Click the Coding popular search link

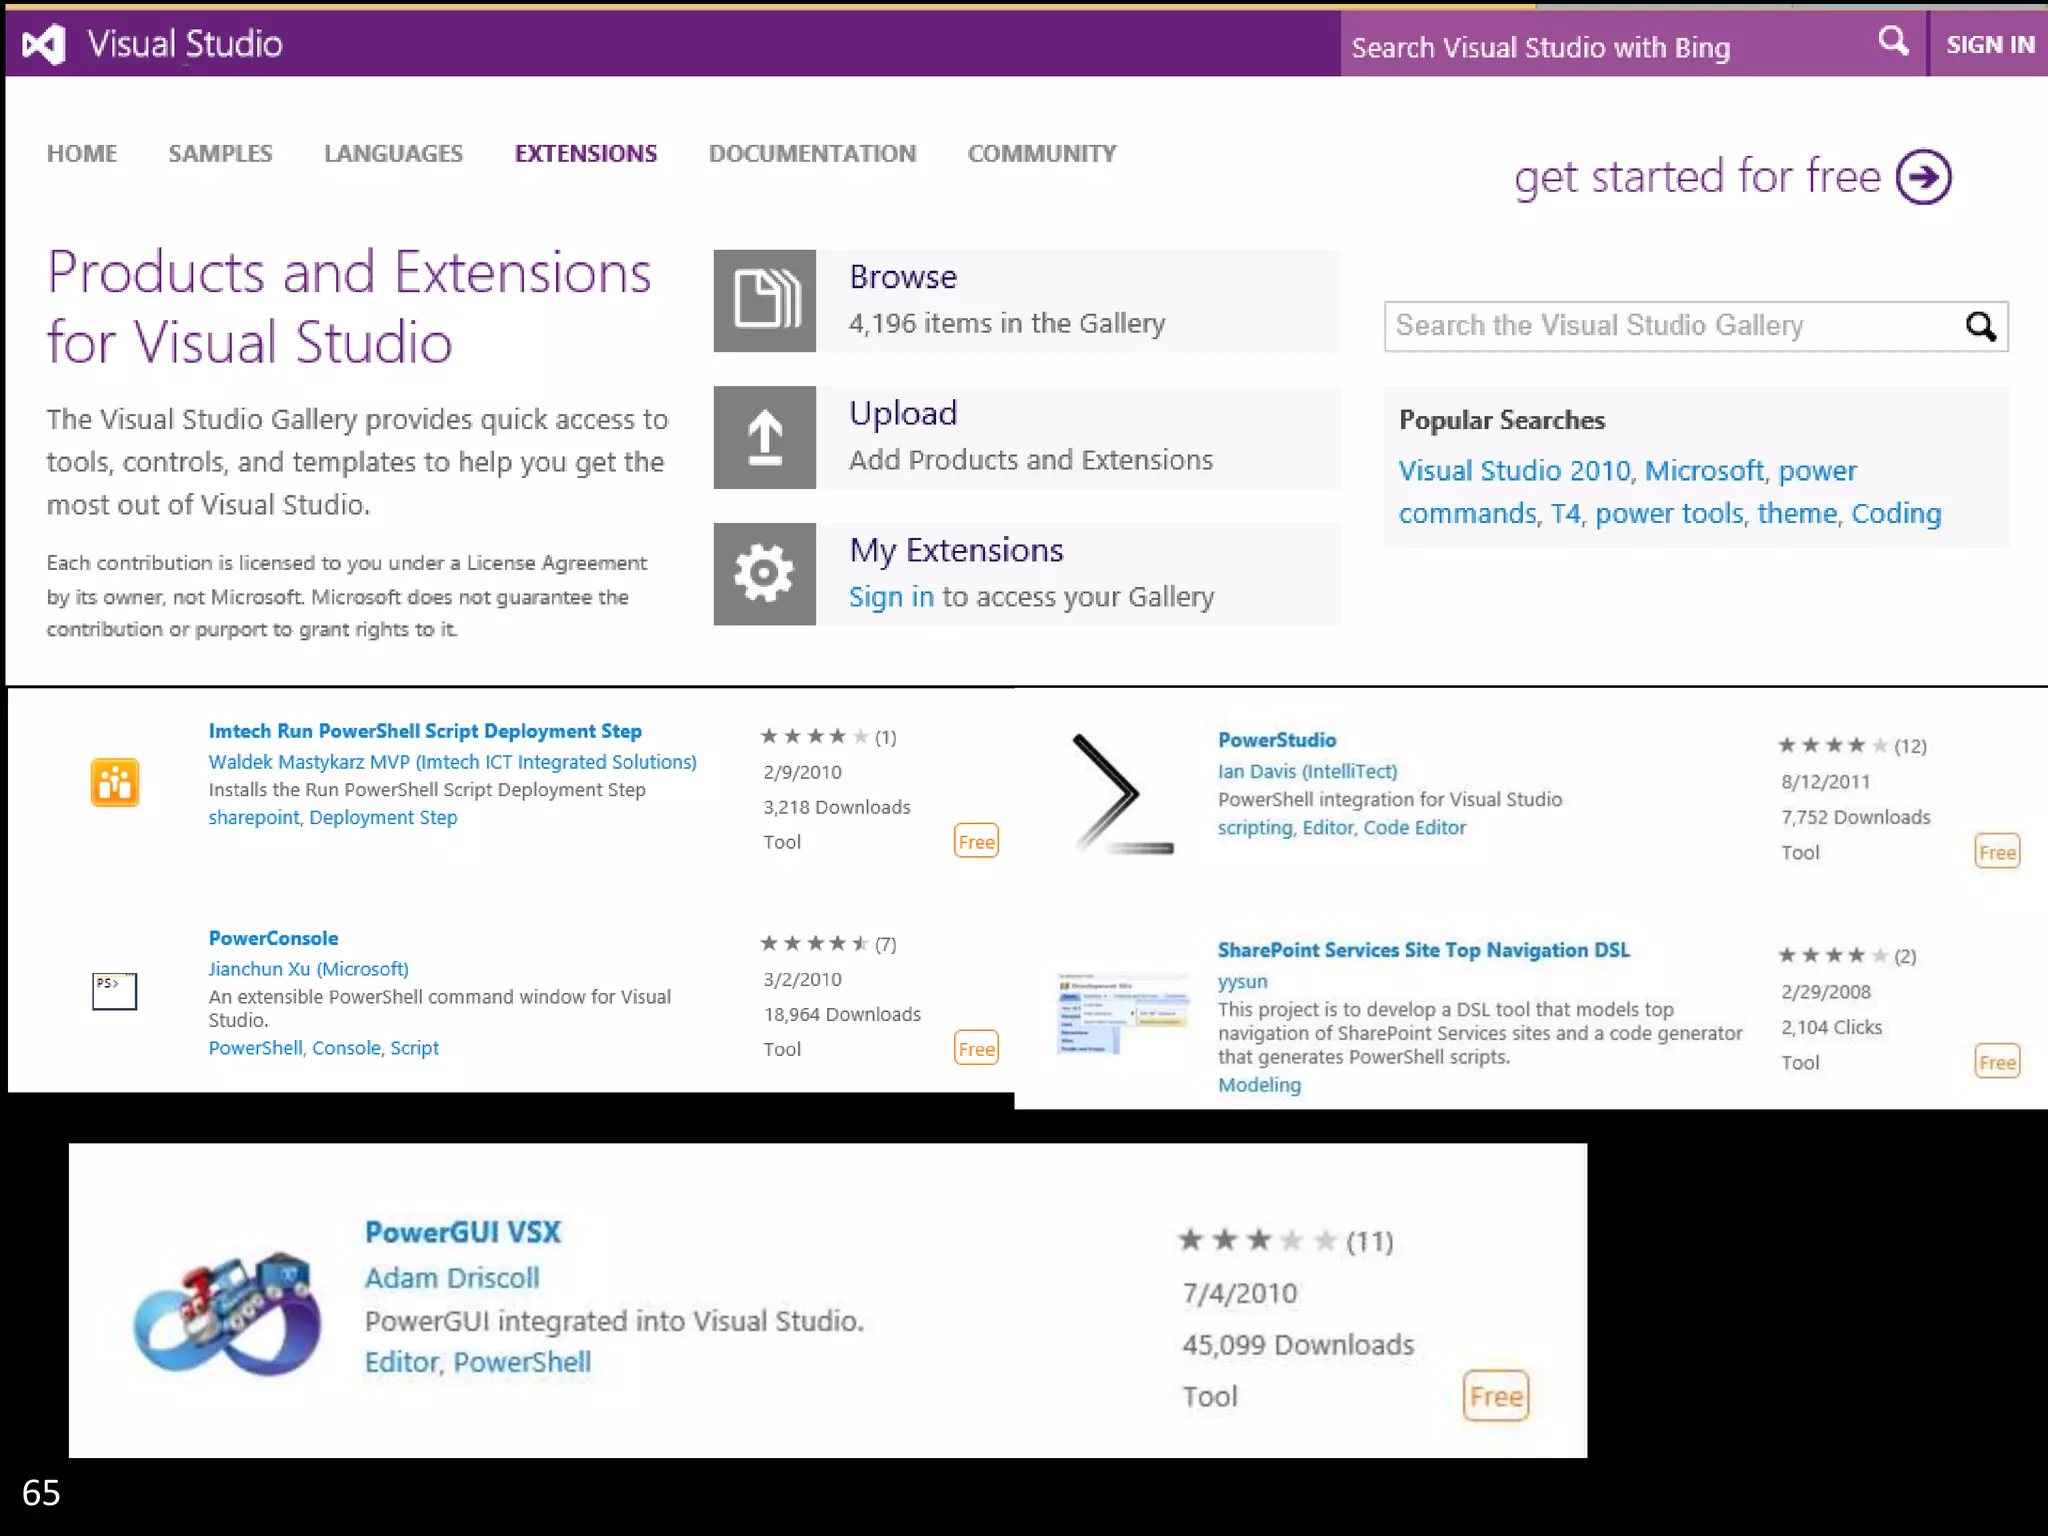[1896, 514]
